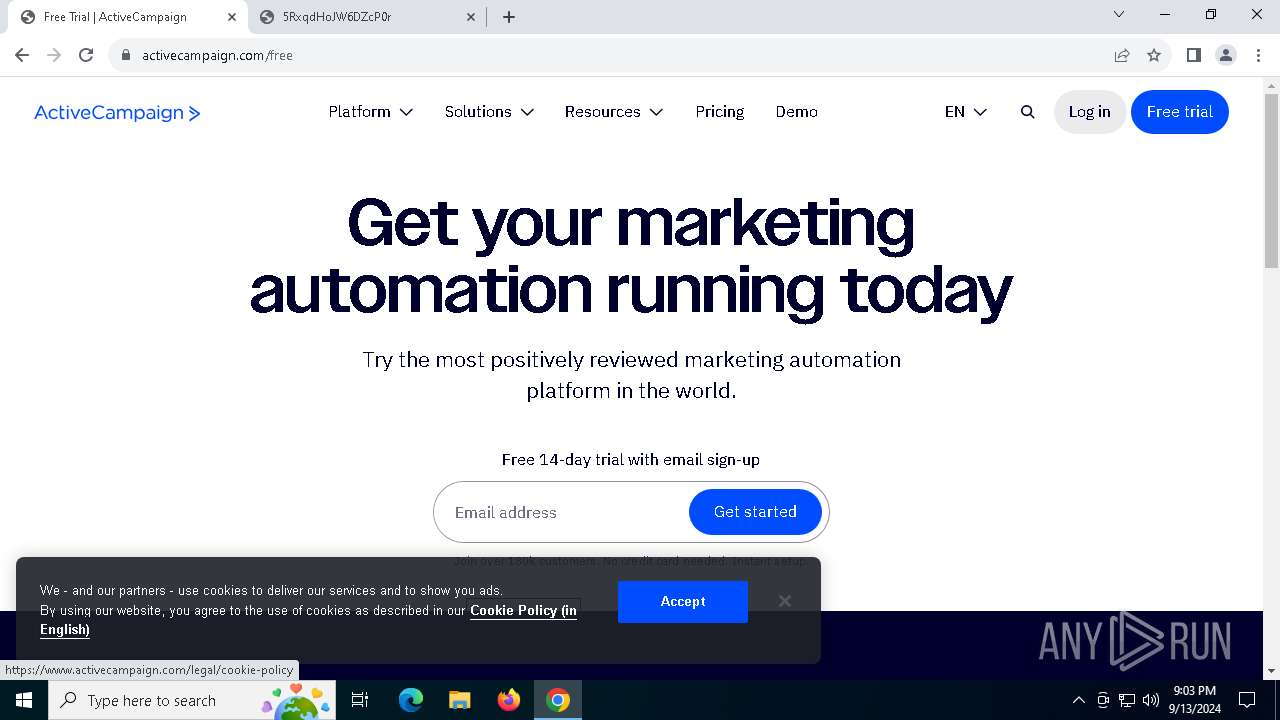Click the Windows taskbar search box
The height and width of the screenshot is (720, 1280).
point(193,700)
